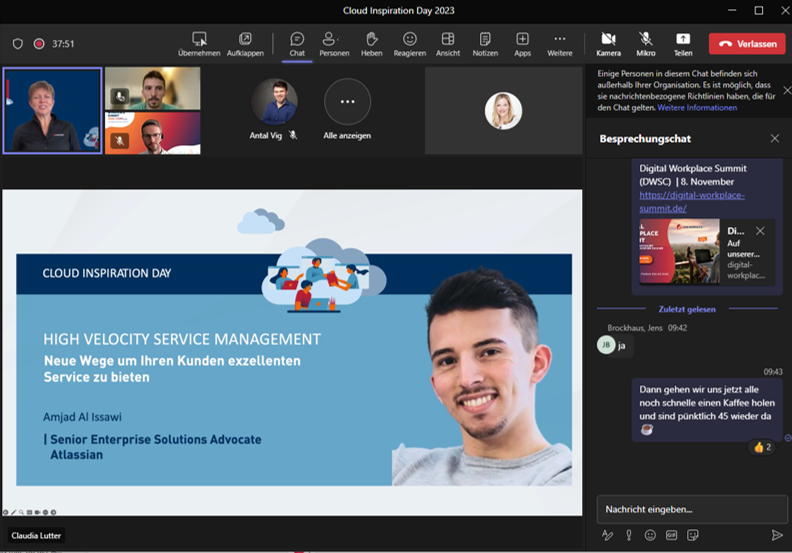This screenshot has height=553, width=792.
Task: Click the blonde woman avatar tile
Action: tap(503, 111)
